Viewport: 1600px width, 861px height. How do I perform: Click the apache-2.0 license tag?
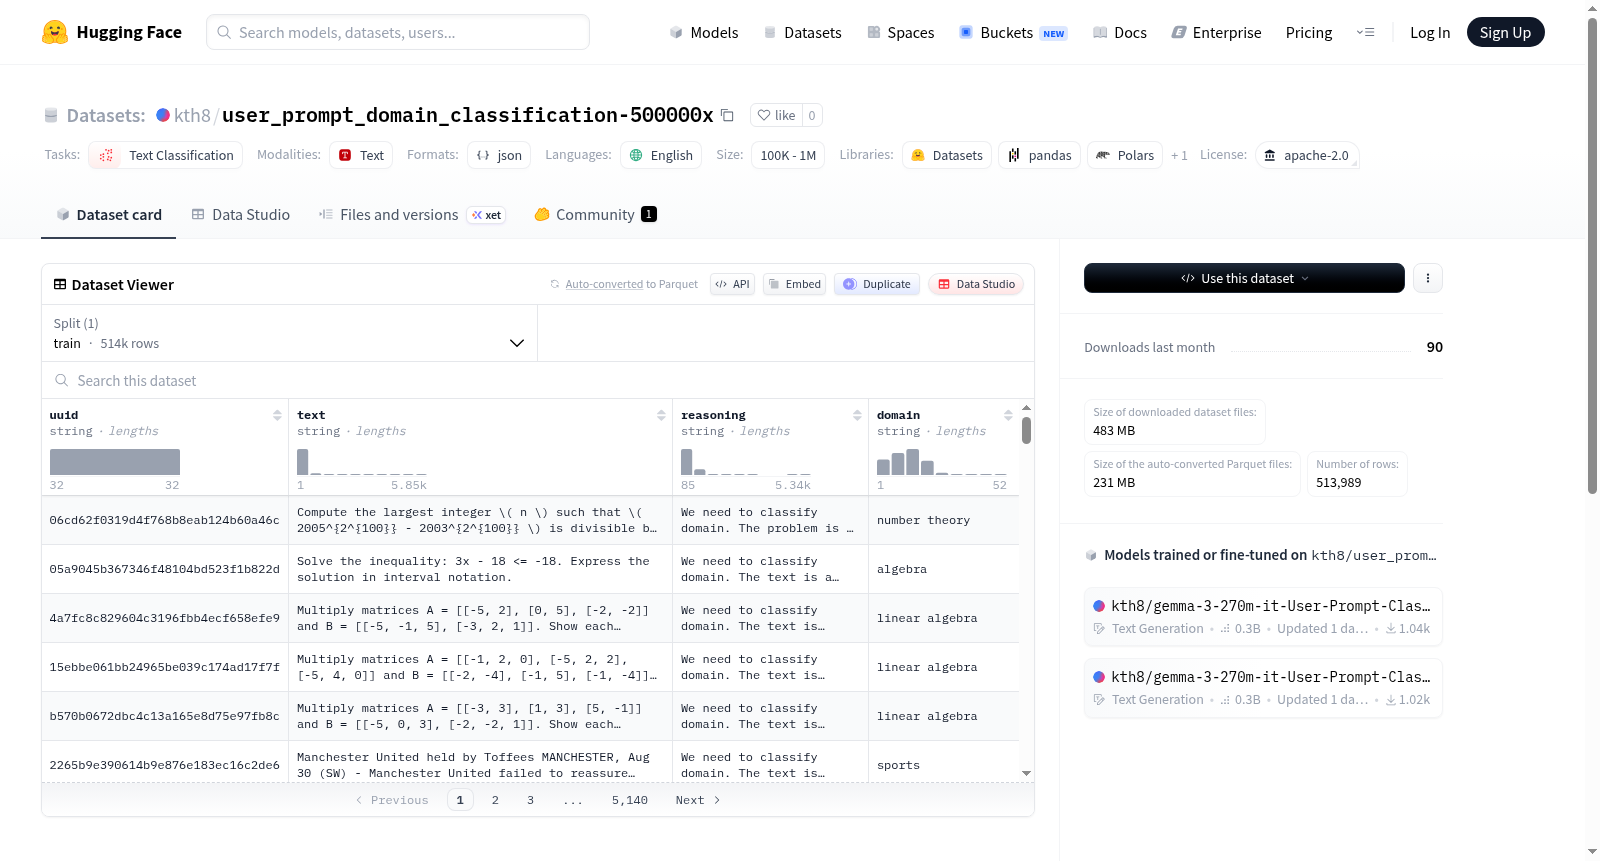[1306, 155]
